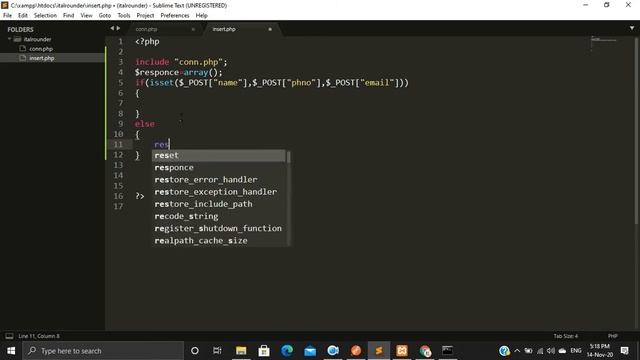Image resolution: width=640 pixels, height=360 pixels.
Task: Open Google Chrome from taskbar
Action: (425, 351)
